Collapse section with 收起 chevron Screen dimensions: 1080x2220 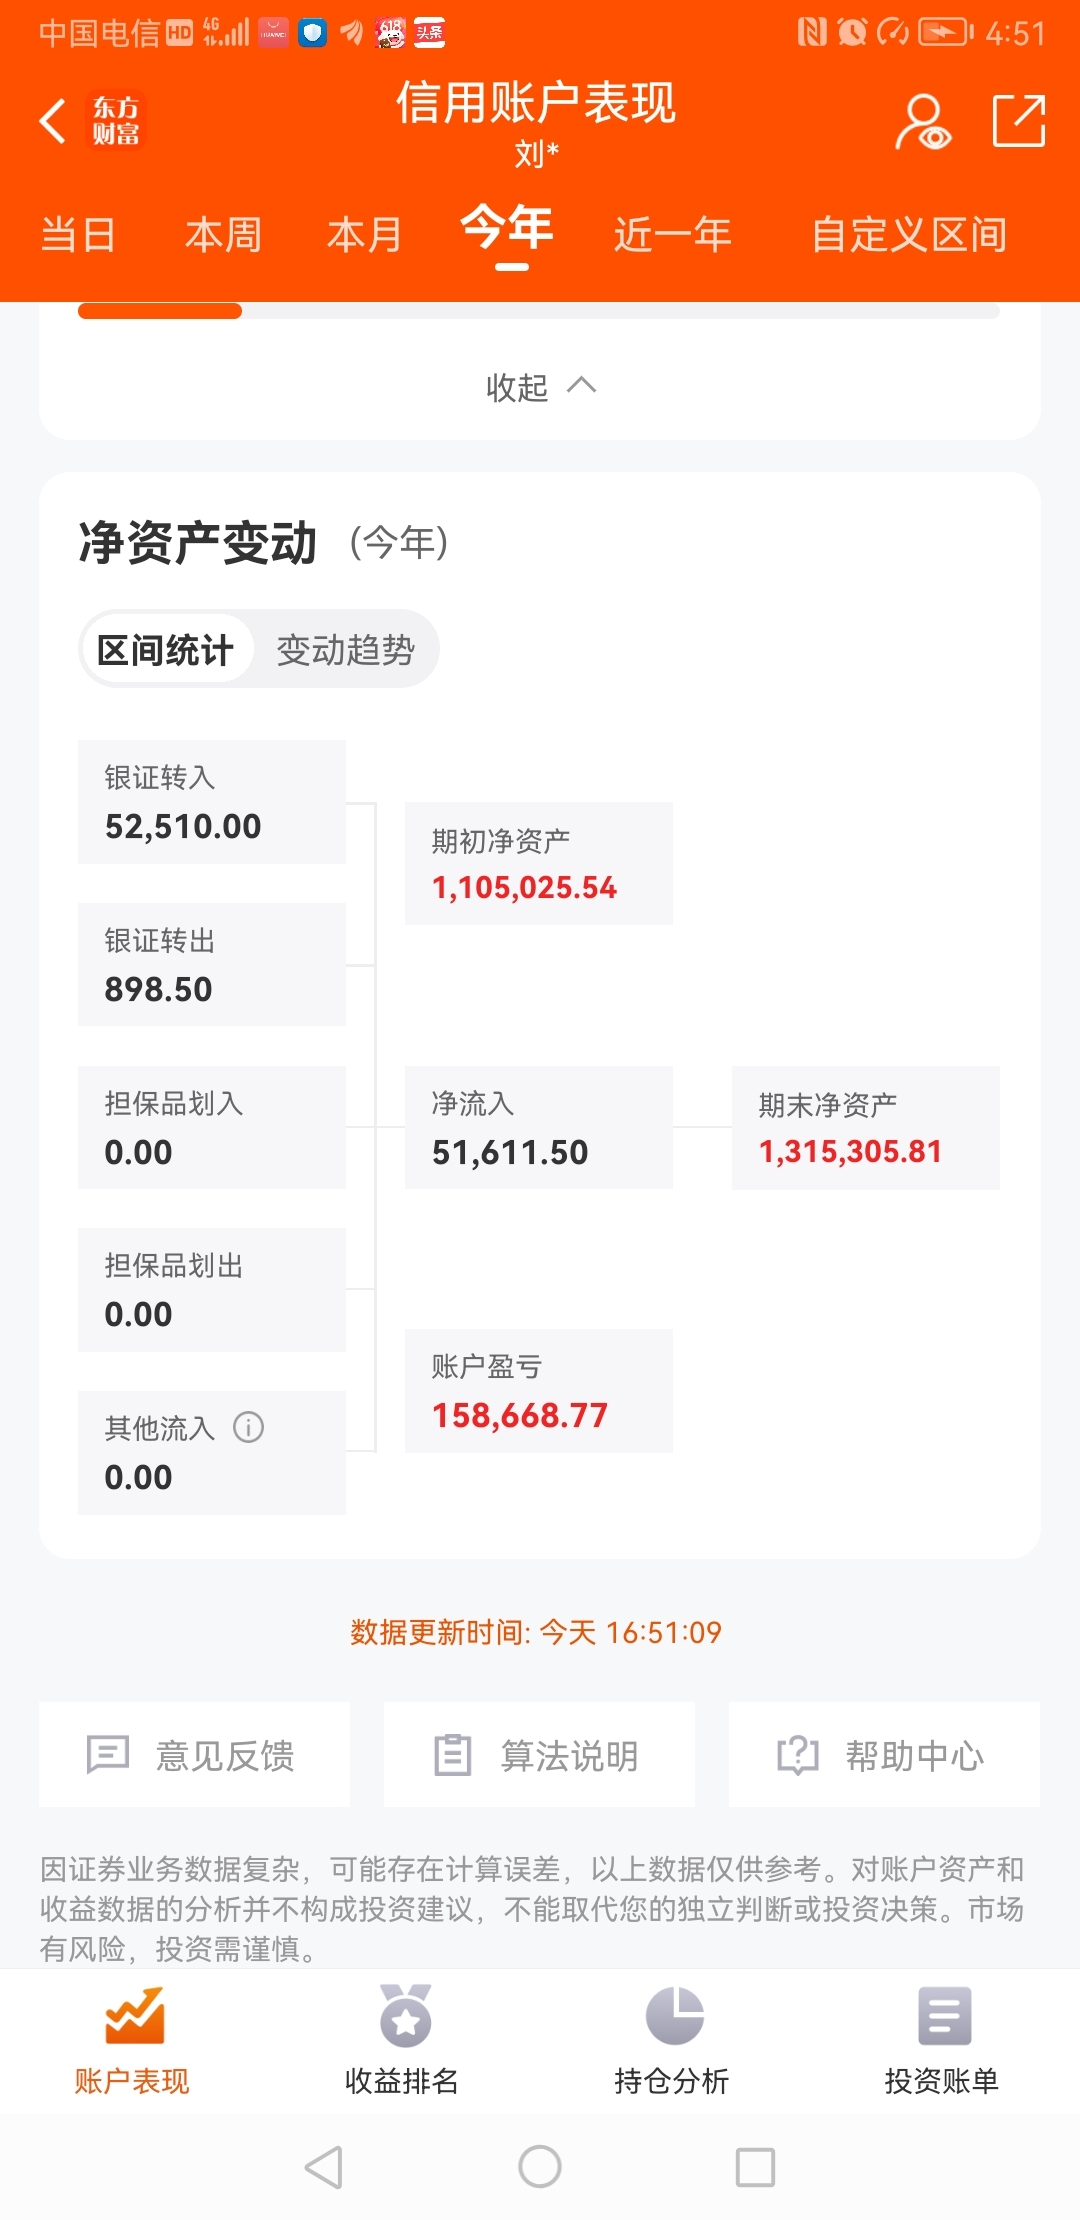[x=540, y=386]
